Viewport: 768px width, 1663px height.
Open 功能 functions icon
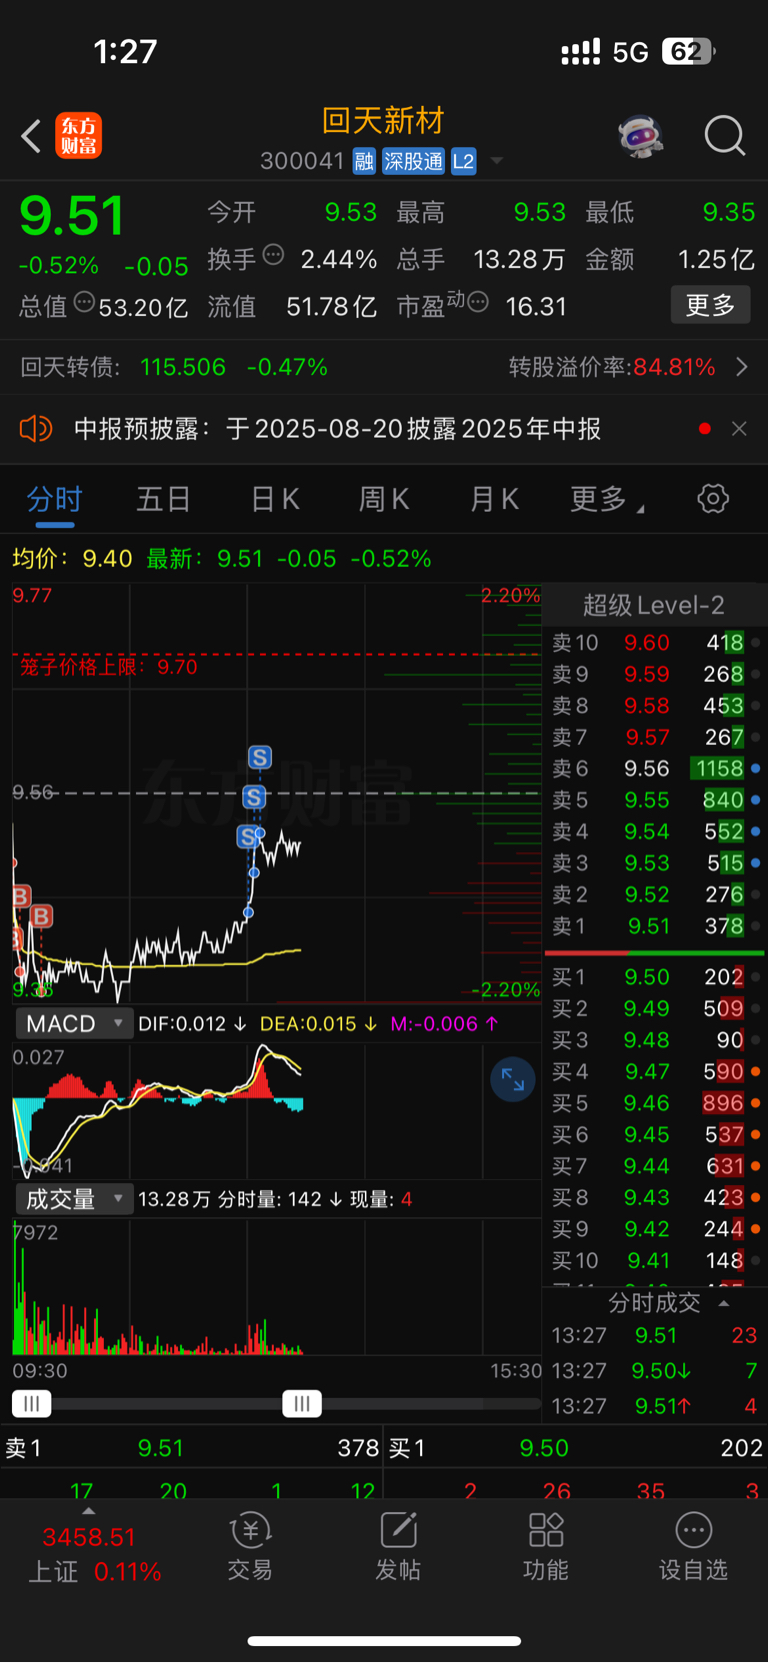[x=546, y=1547]
